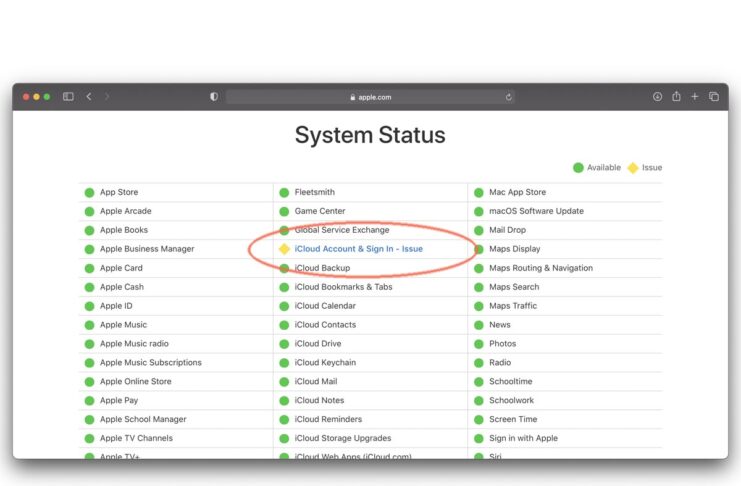Click the green dot beside Apple Music
Screen dimensions: 741x486
89,325
